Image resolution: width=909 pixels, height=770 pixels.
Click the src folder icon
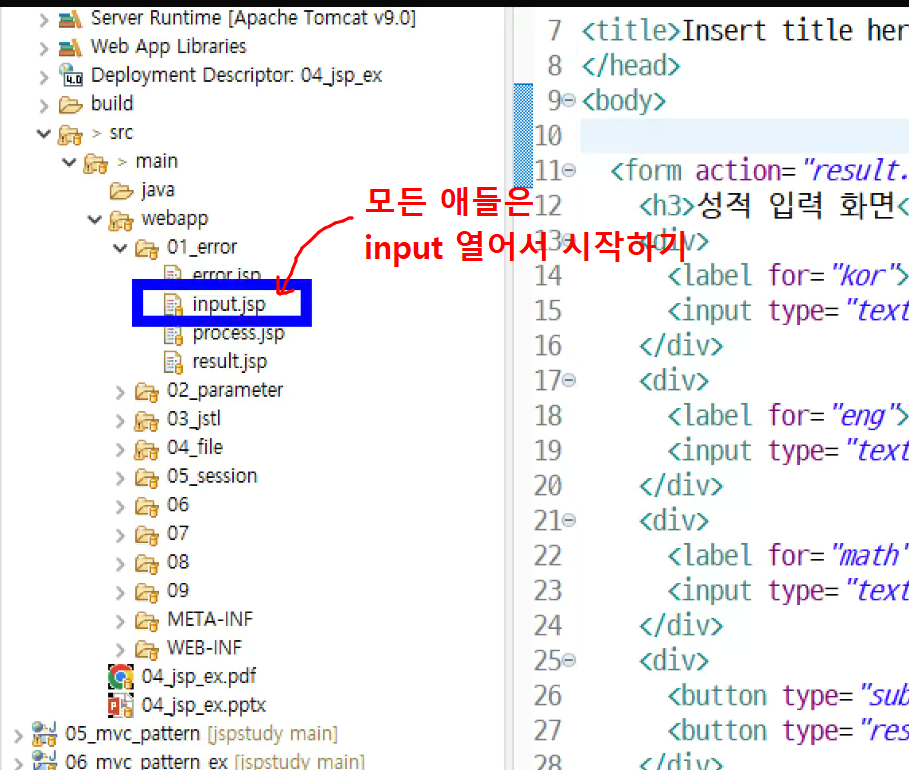(70, 135)
